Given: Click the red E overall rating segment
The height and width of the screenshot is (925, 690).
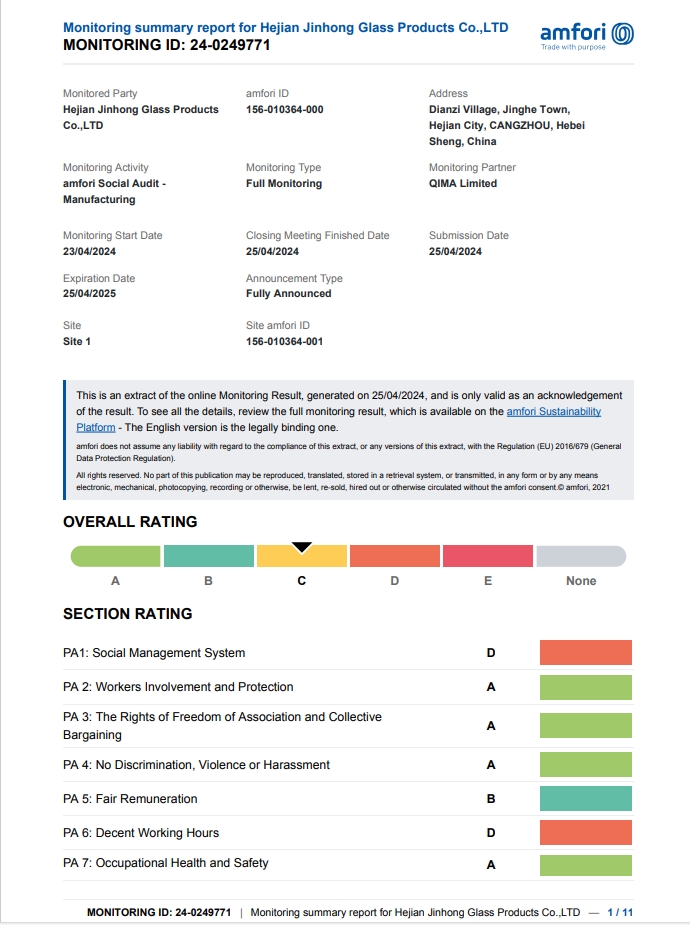Looking at the screenshot, I should (487, 557).
